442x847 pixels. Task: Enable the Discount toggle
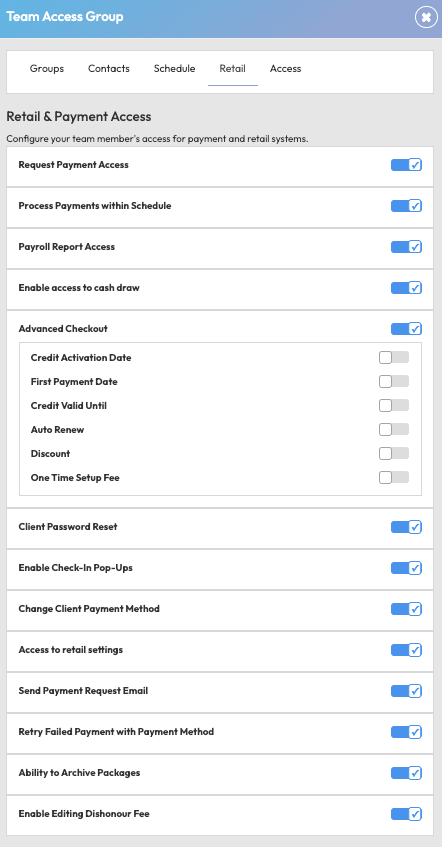(x=394, y=454)
